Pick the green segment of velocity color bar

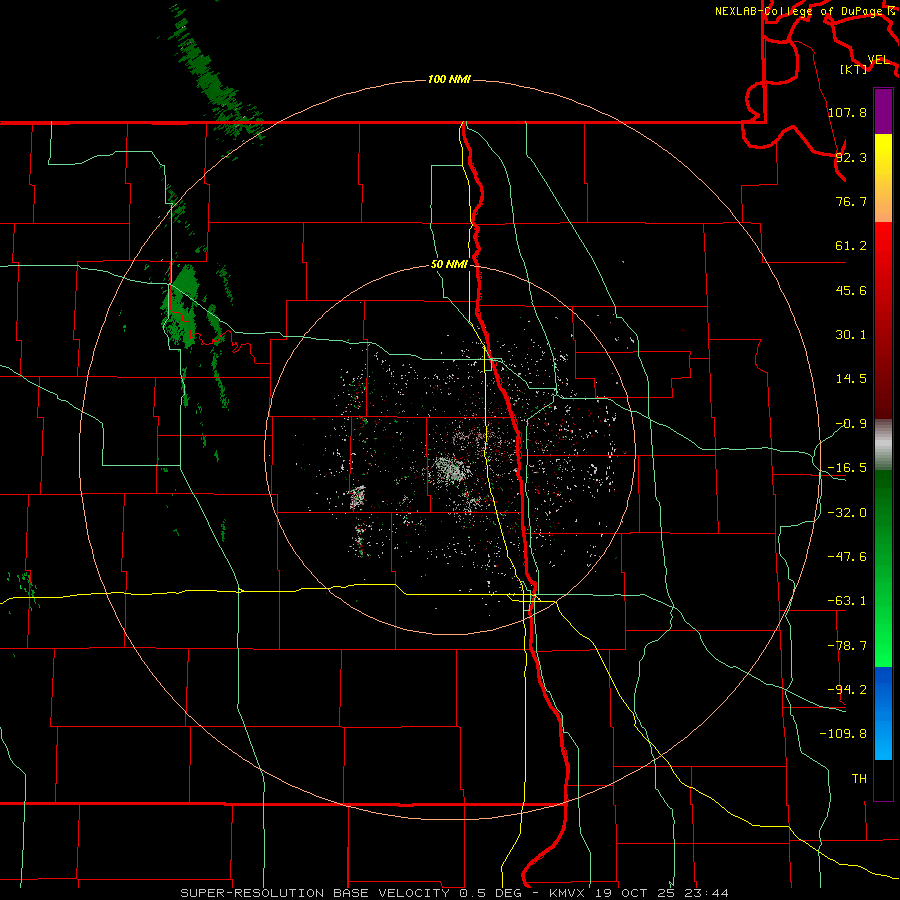pyautogui.click(x=883, y=568)
